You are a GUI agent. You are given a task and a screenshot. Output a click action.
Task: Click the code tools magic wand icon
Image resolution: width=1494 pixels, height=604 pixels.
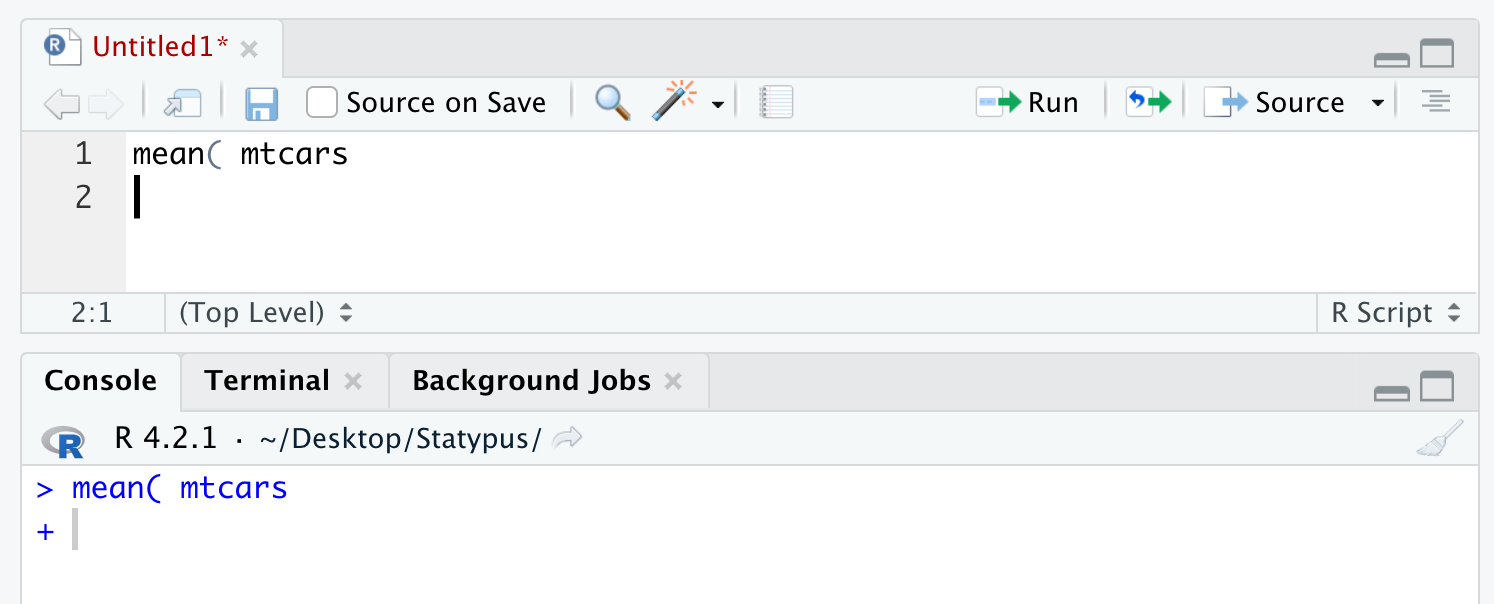673,102
